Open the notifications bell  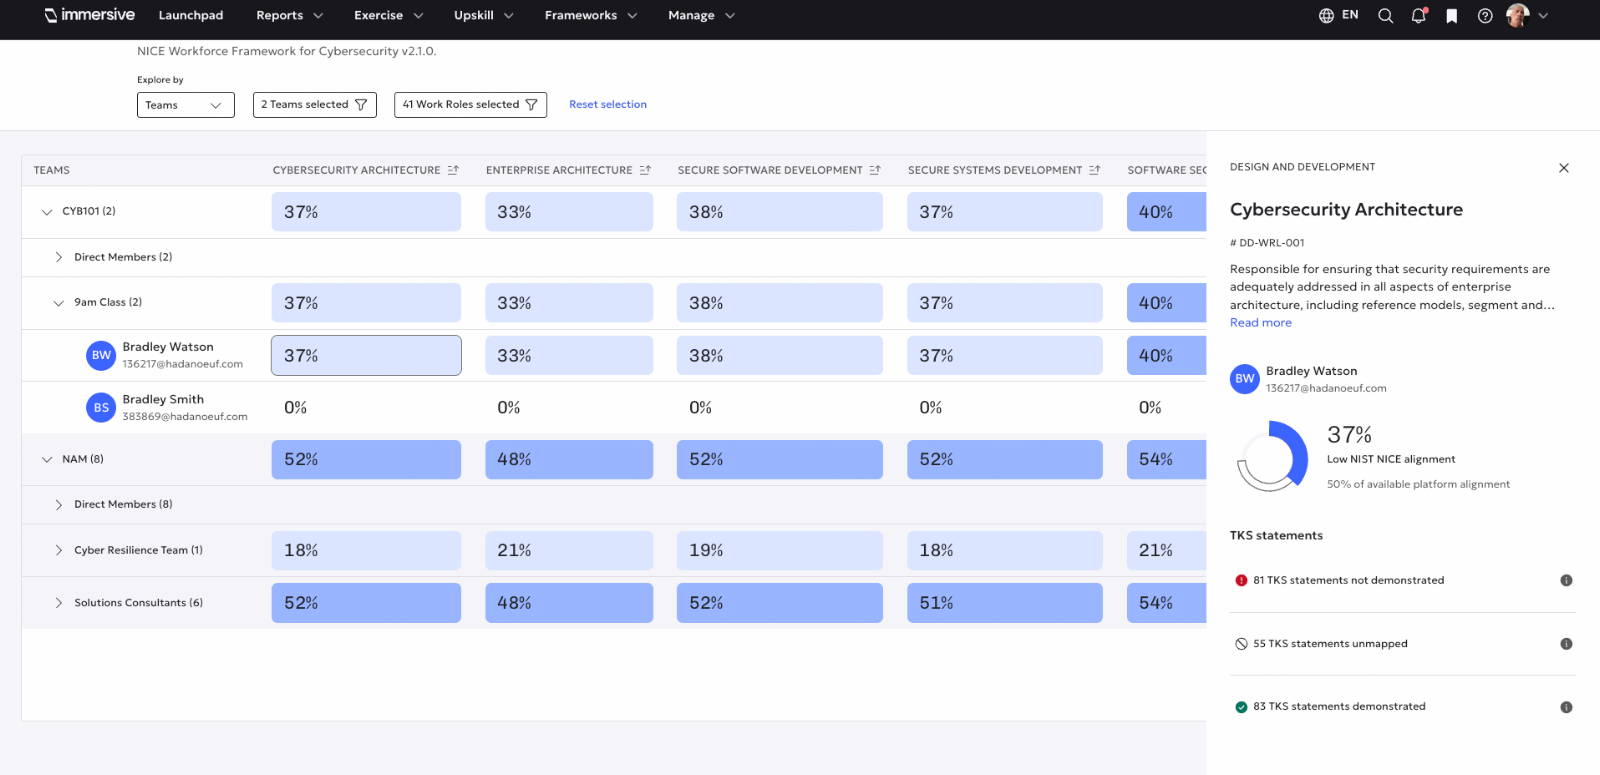1418,15
